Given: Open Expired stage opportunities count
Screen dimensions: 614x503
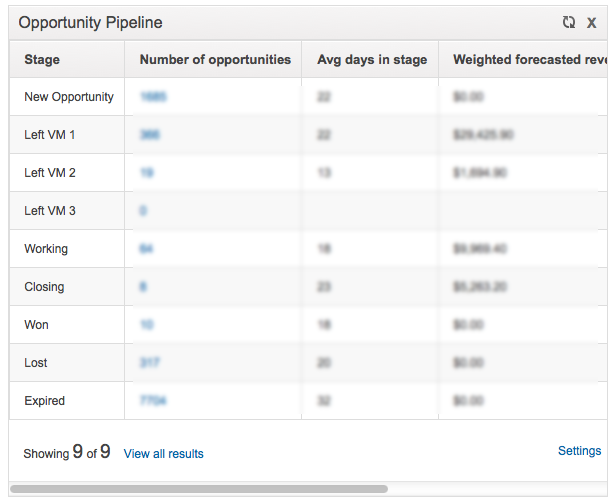Looking at the screenshot, I should coord(153,400).
